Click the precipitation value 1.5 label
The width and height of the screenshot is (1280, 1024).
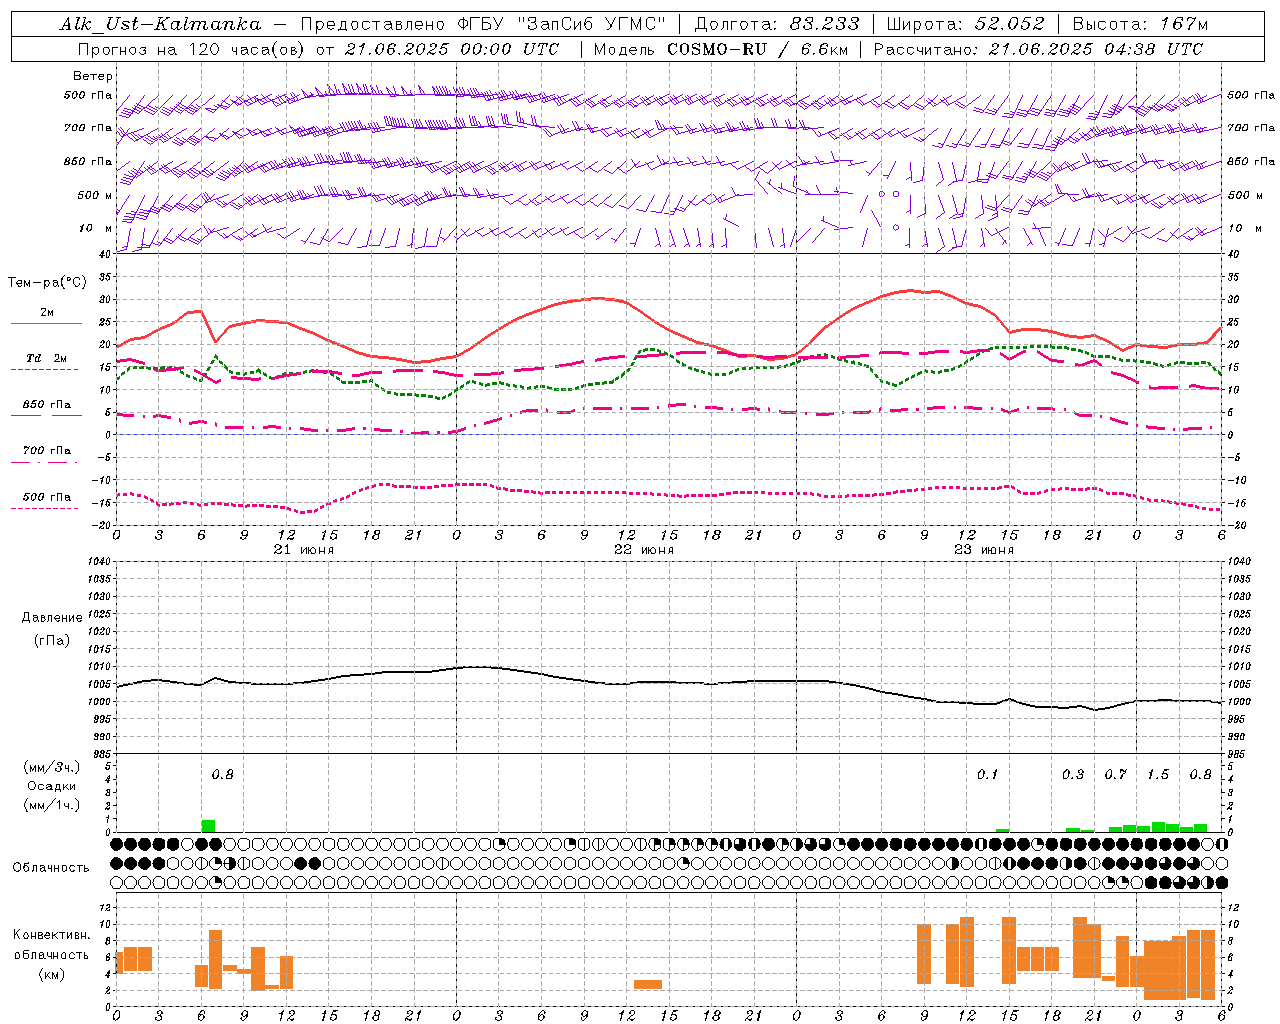pyautogui.click(x=1158, y=775)
